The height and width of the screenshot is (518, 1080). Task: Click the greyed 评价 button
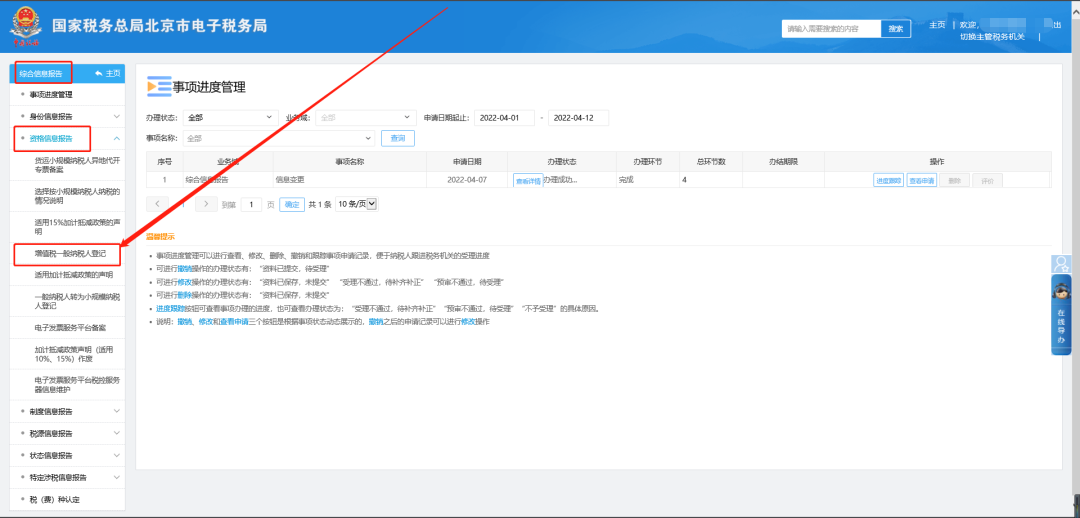coord(988,180)
